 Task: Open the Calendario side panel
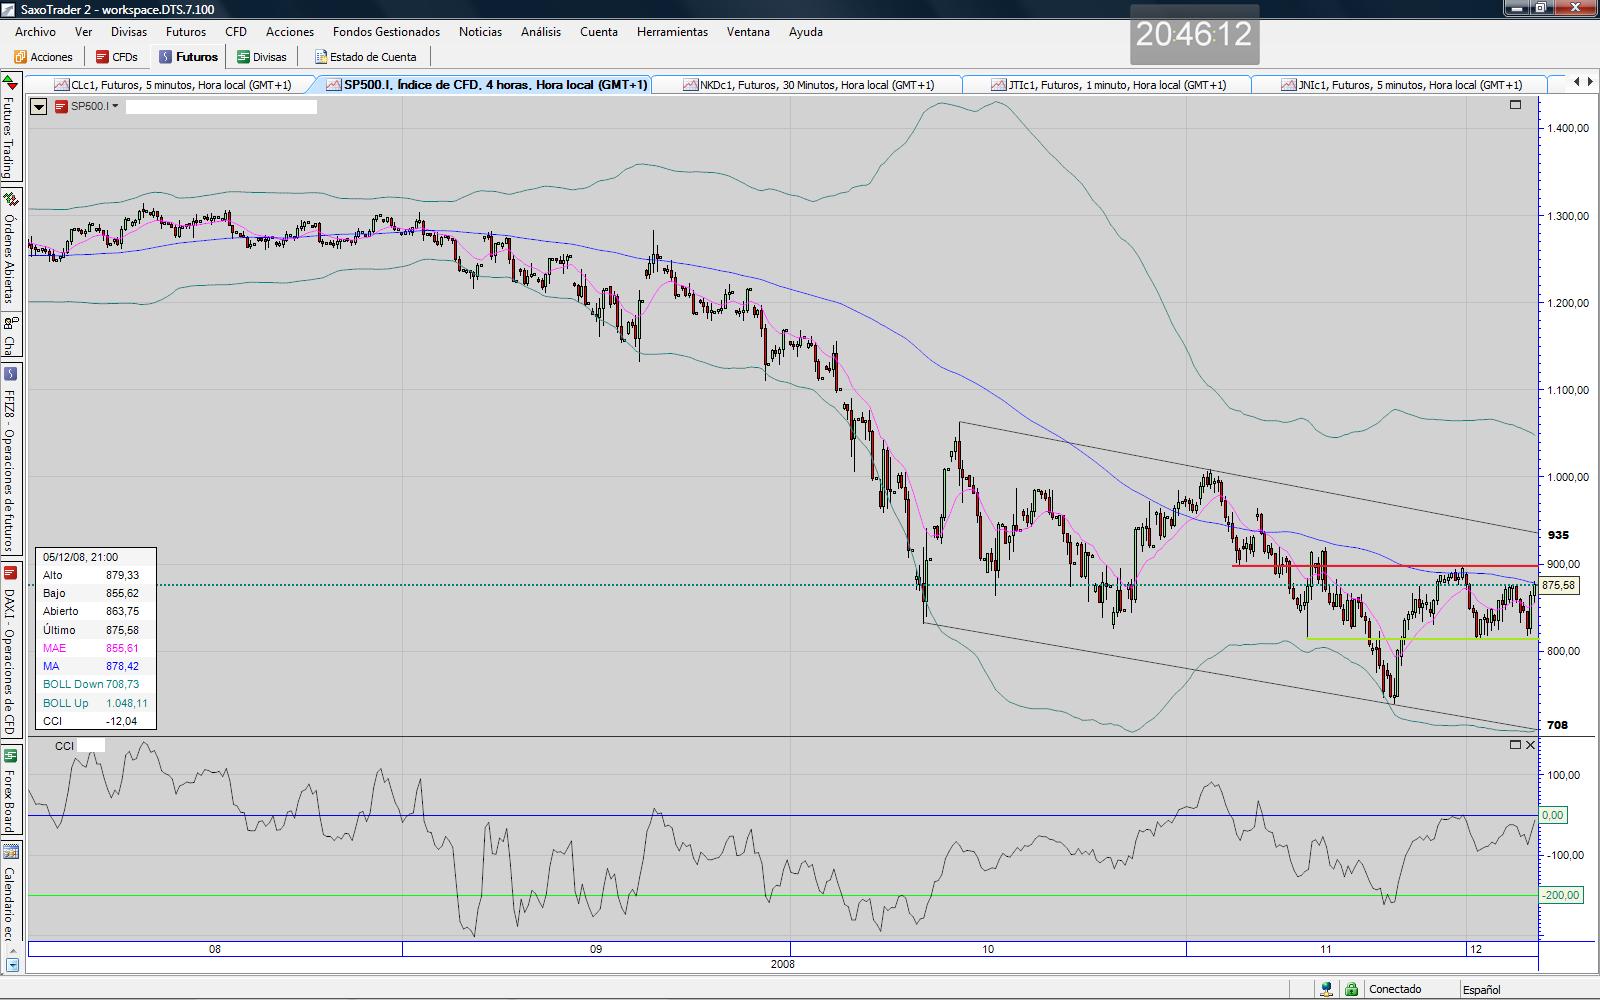tap(9, 895)
